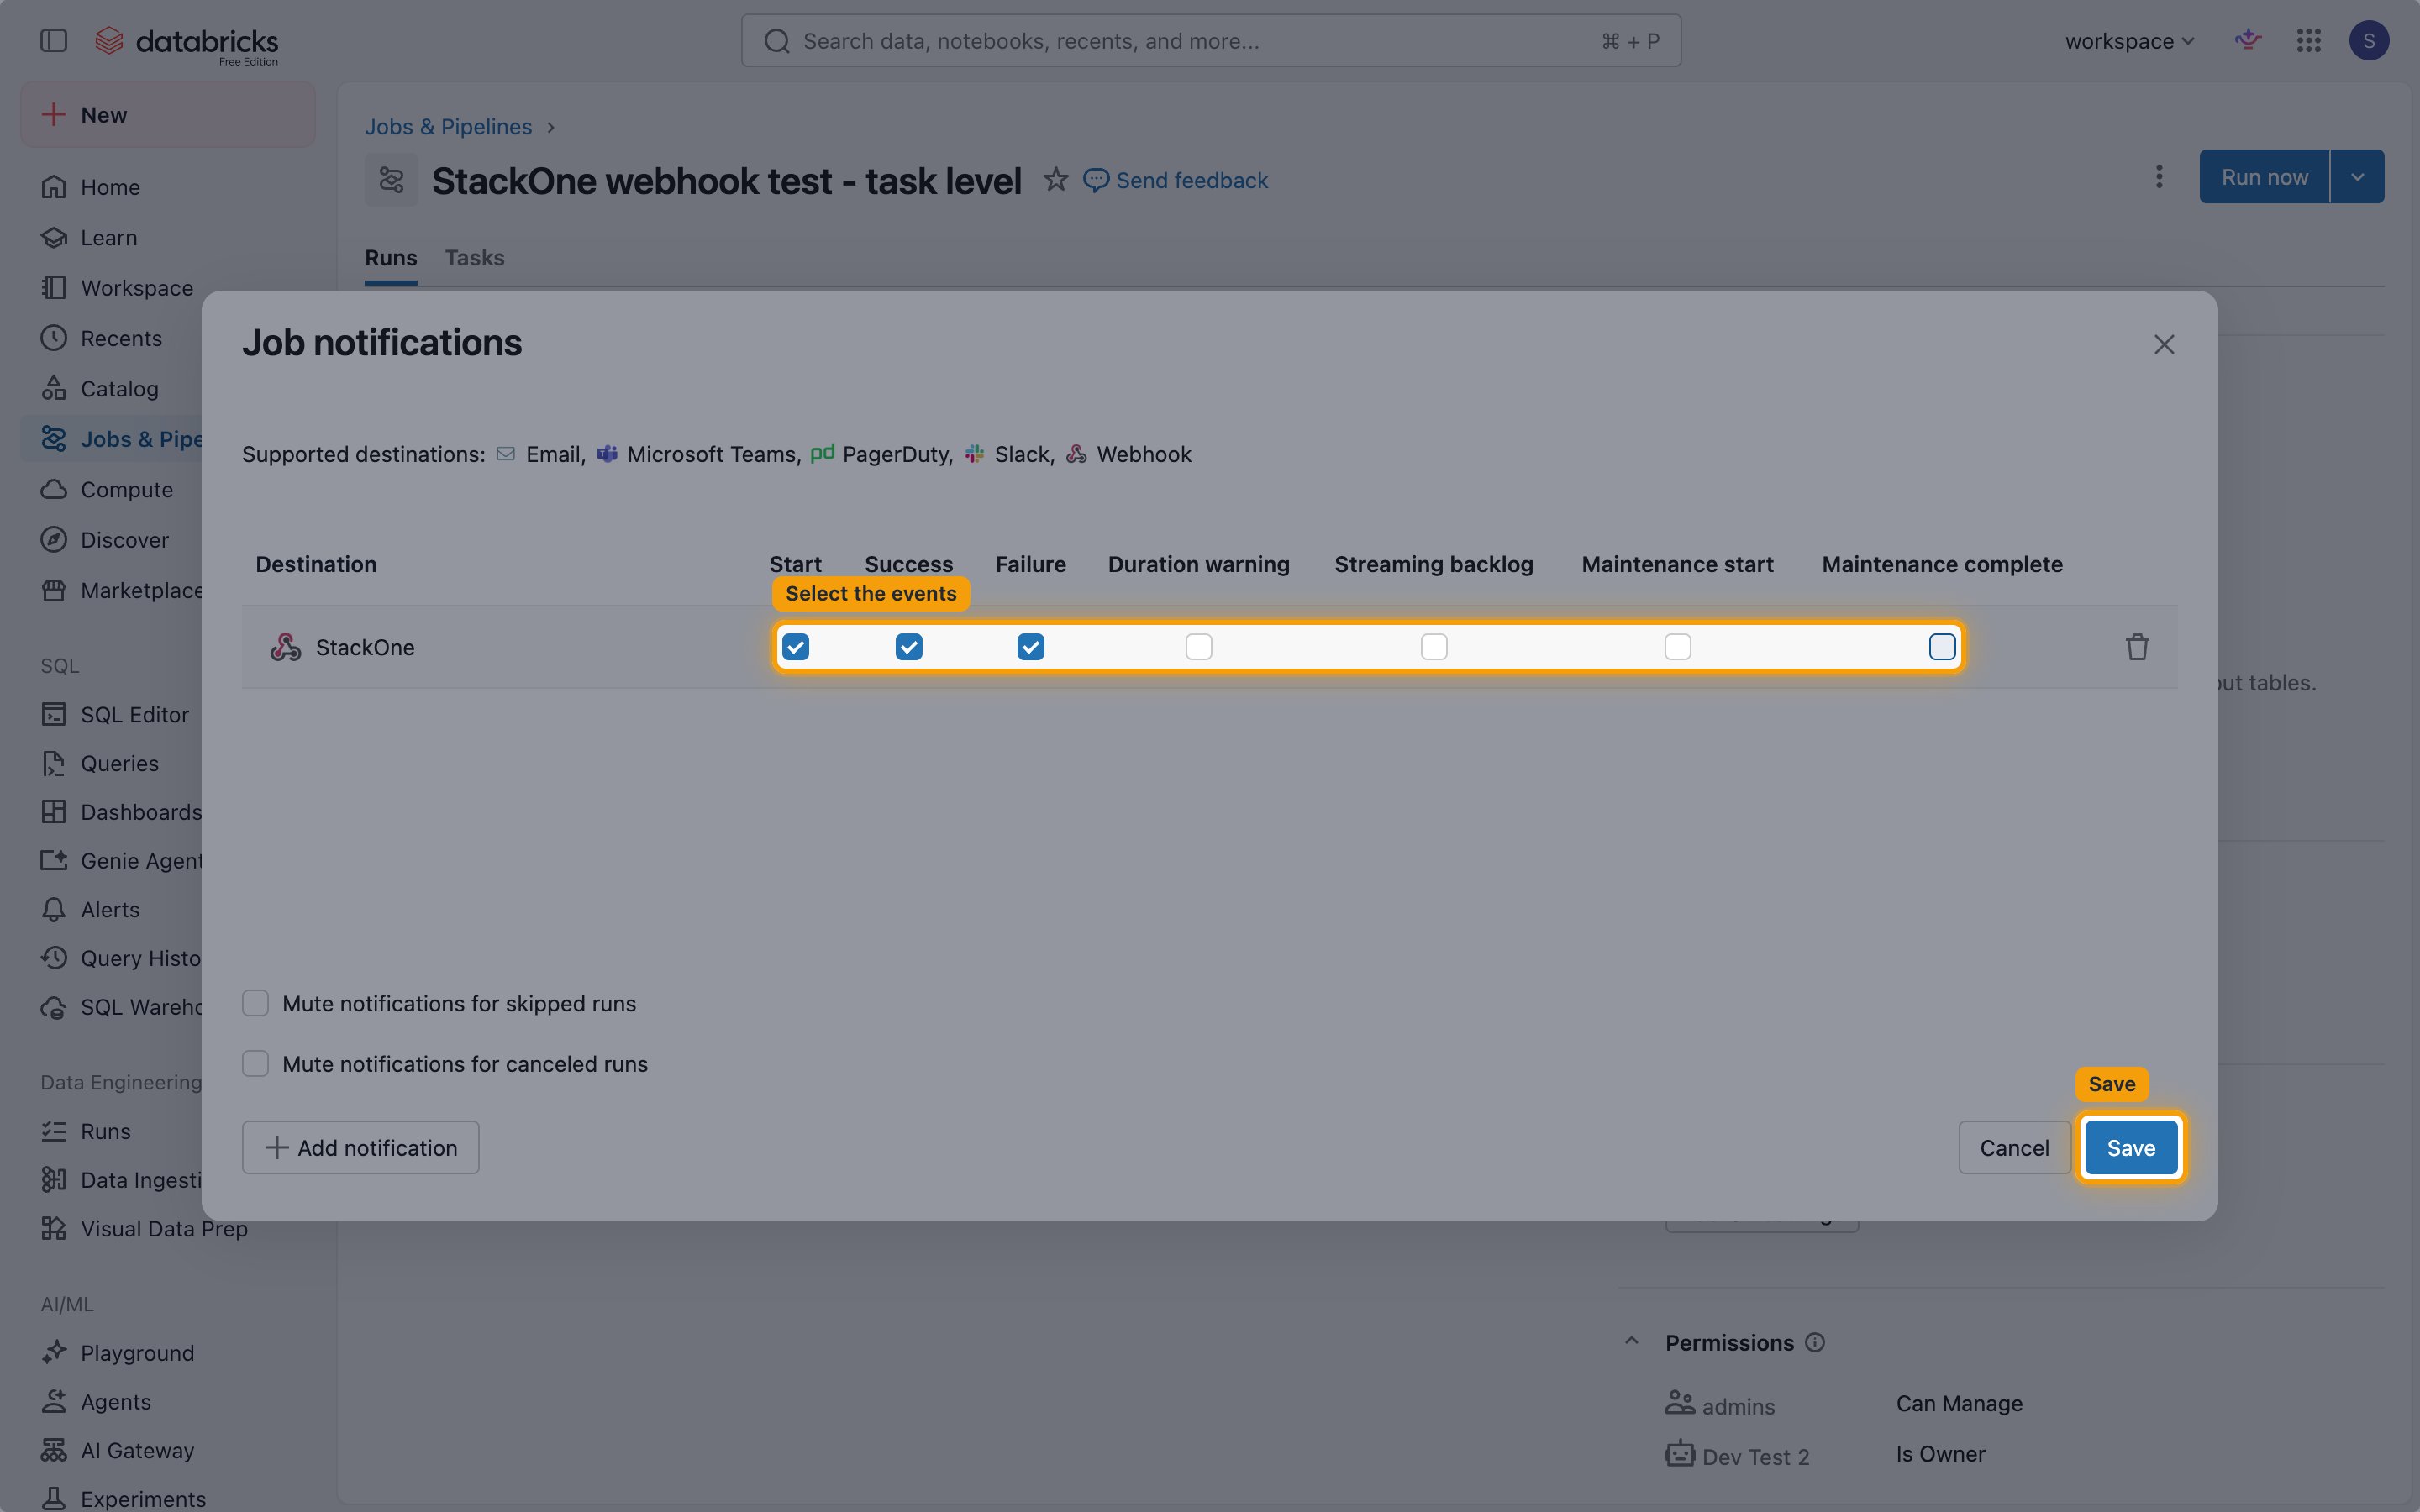Open the Databricks assistant sparkle icon
Viewport: 2420px width, 1512px height.
click(2248, 41)
